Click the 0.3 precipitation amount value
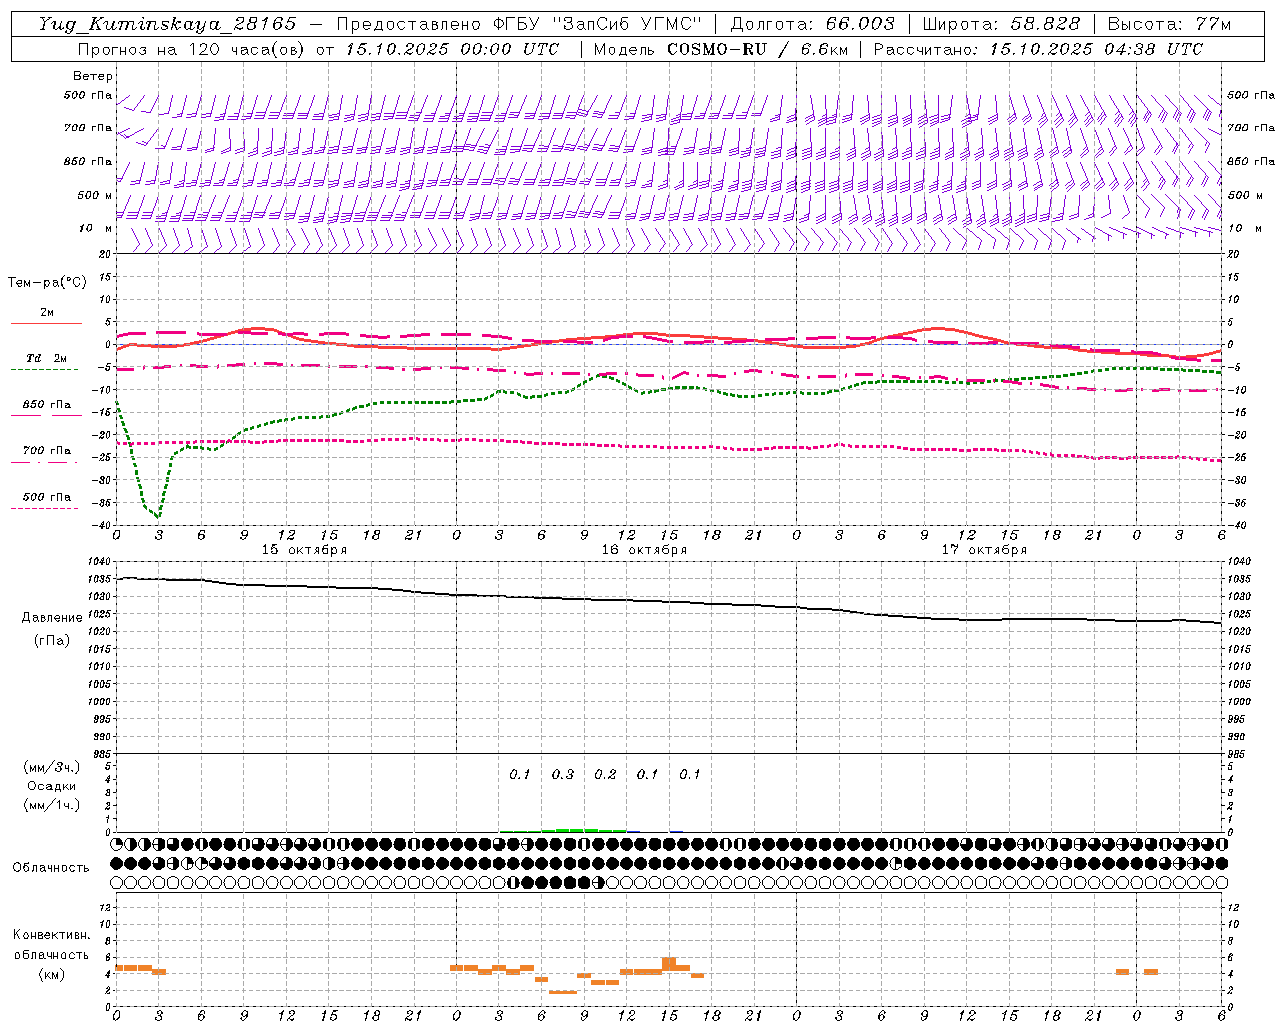Image resolution: width=1280 pixels, height=1024 pixels. tap(563, 775)
